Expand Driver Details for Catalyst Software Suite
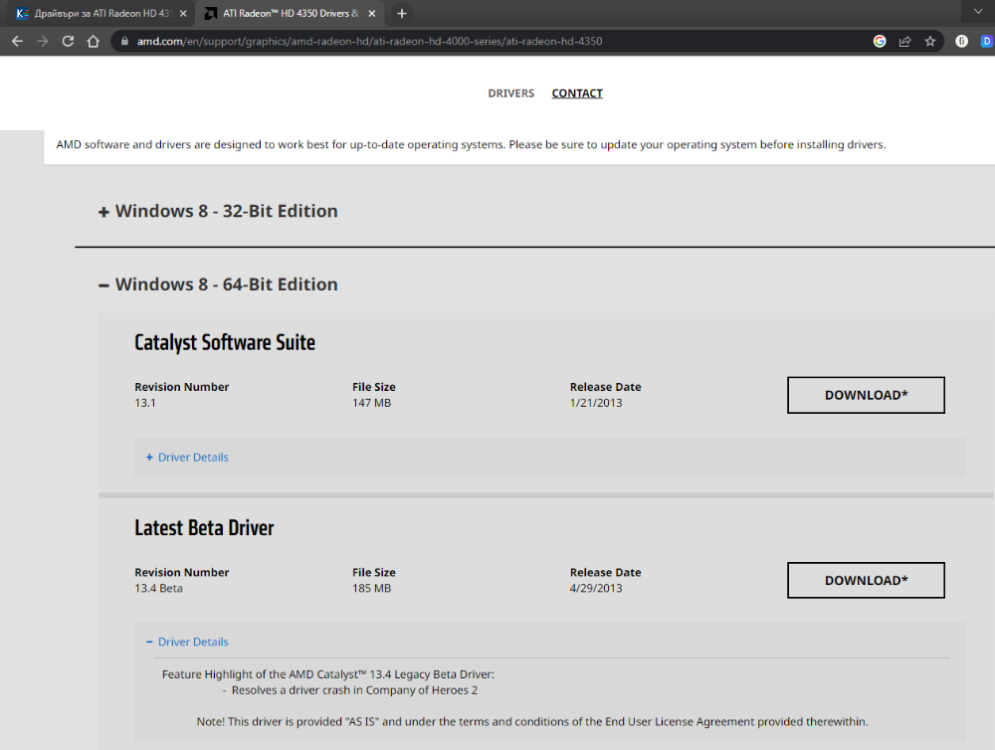The width and height of the screenshot is (995, 750). click(x=187, y=457)
